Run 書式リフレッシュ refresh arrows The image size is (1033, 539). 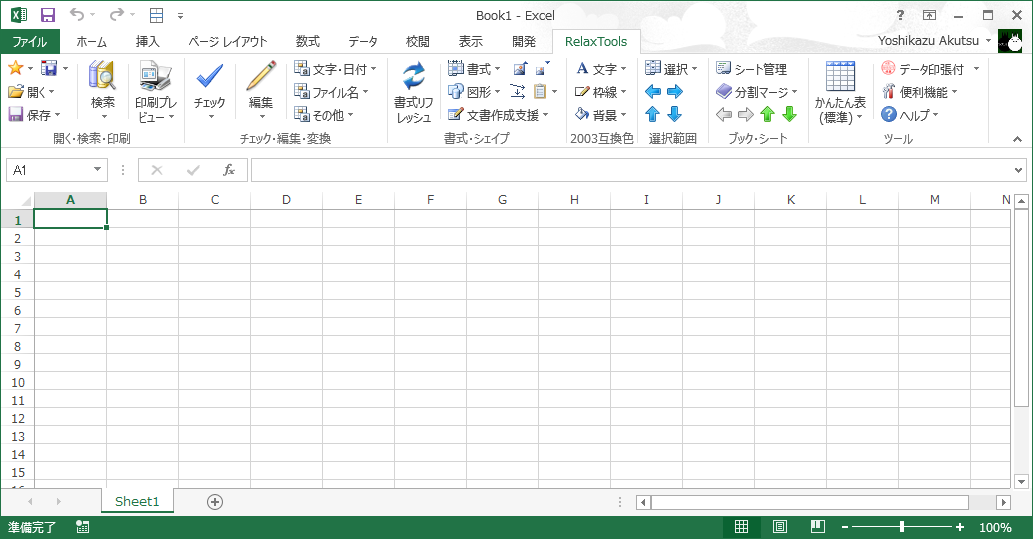pos(414,76)
